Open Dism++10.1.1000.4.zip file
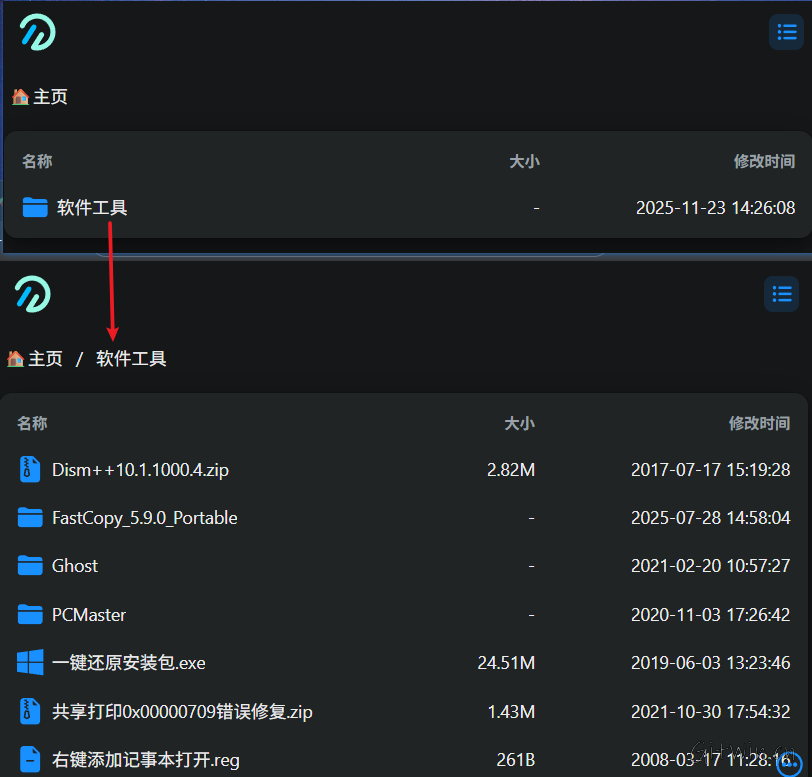Viewport: 812px width, 777px height. pyautogui.click(x=140, y=470)
